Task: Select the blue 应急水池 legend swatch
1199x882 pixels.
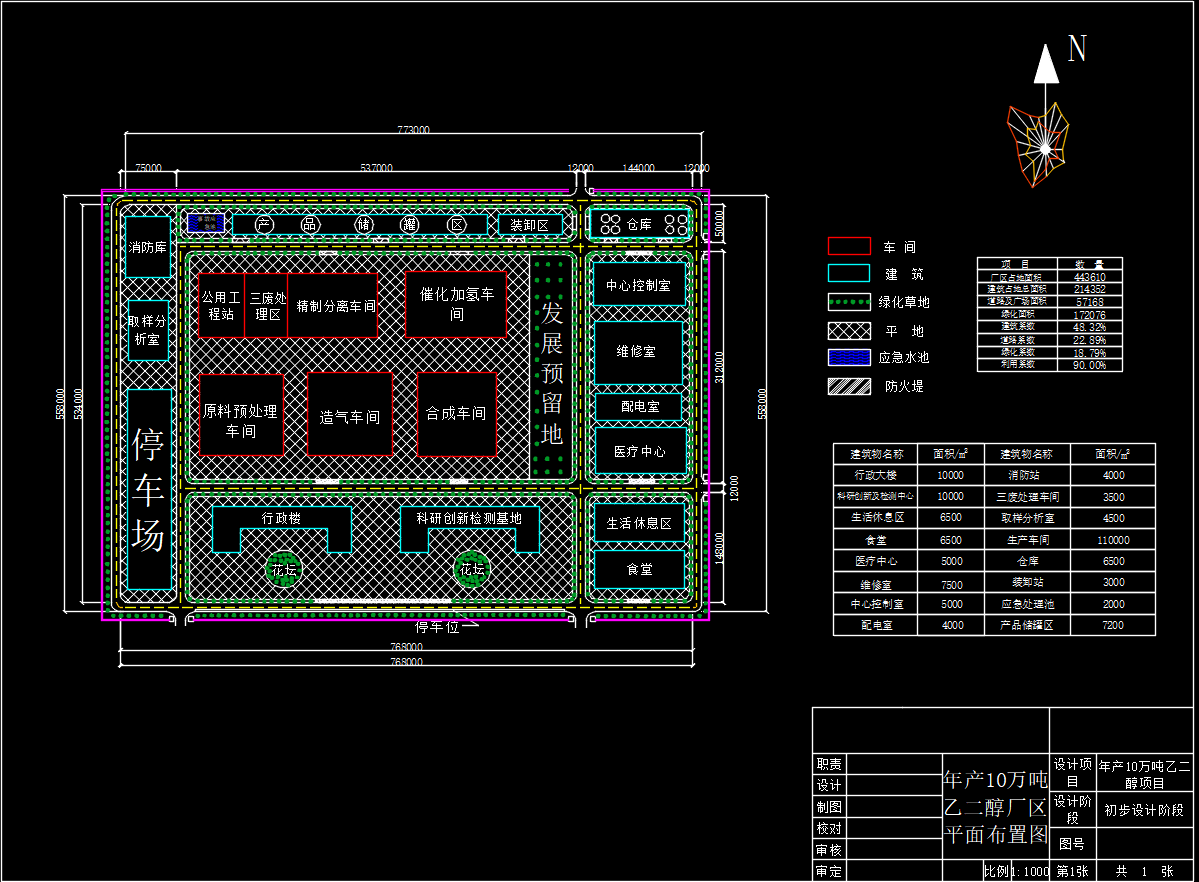Action: click(849, 357)
